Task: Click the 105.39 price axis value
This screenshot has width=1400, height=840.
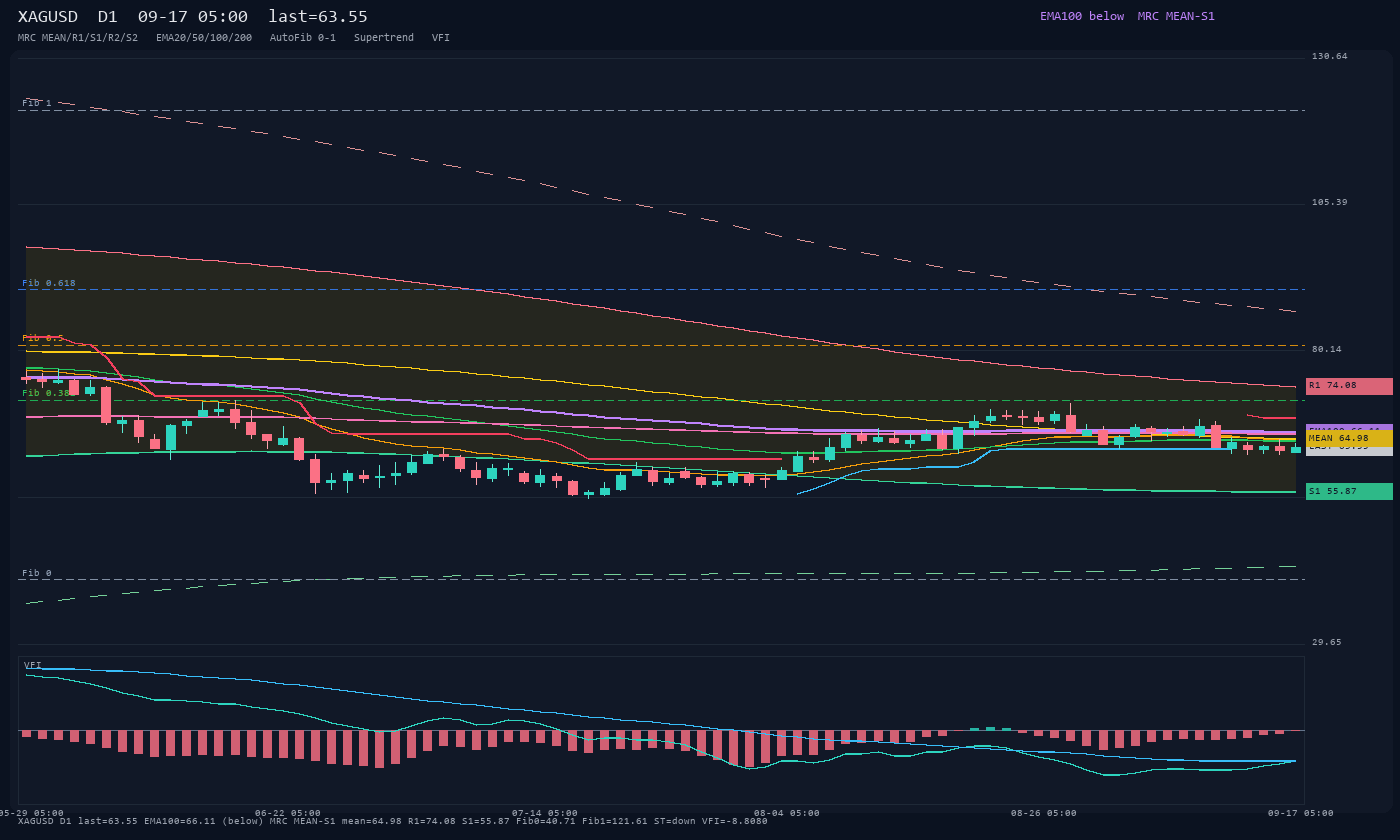Action: 1330,202
